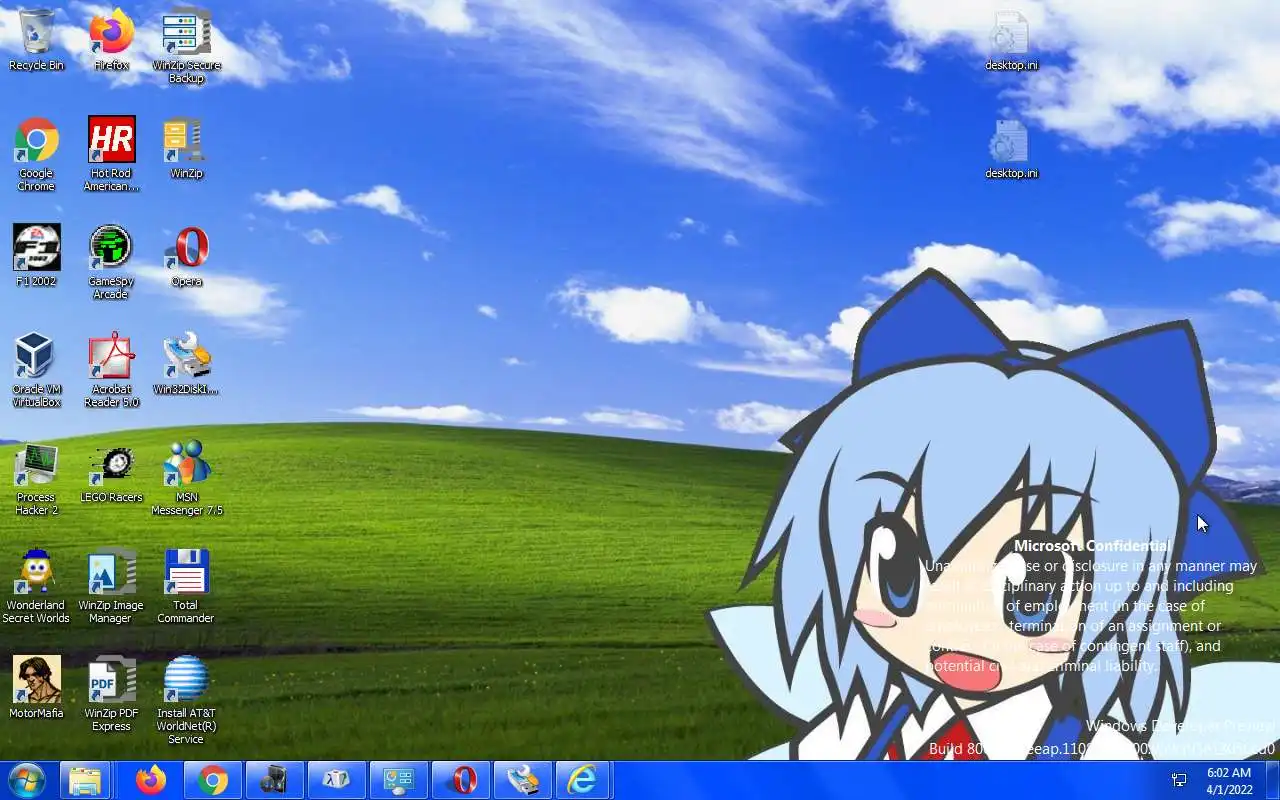The width and height of the screenshot is (1280, 800).
Task: Open the Control Panel taskbar icon
Action: pyautogui.click(x=399, y=780)
